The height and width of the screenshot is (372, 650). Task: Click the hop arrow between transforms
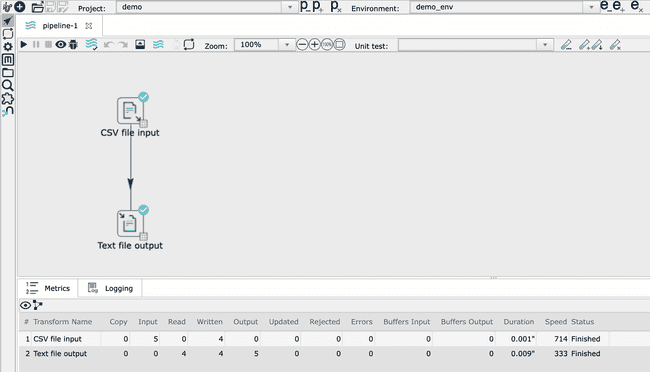point(131,183)
